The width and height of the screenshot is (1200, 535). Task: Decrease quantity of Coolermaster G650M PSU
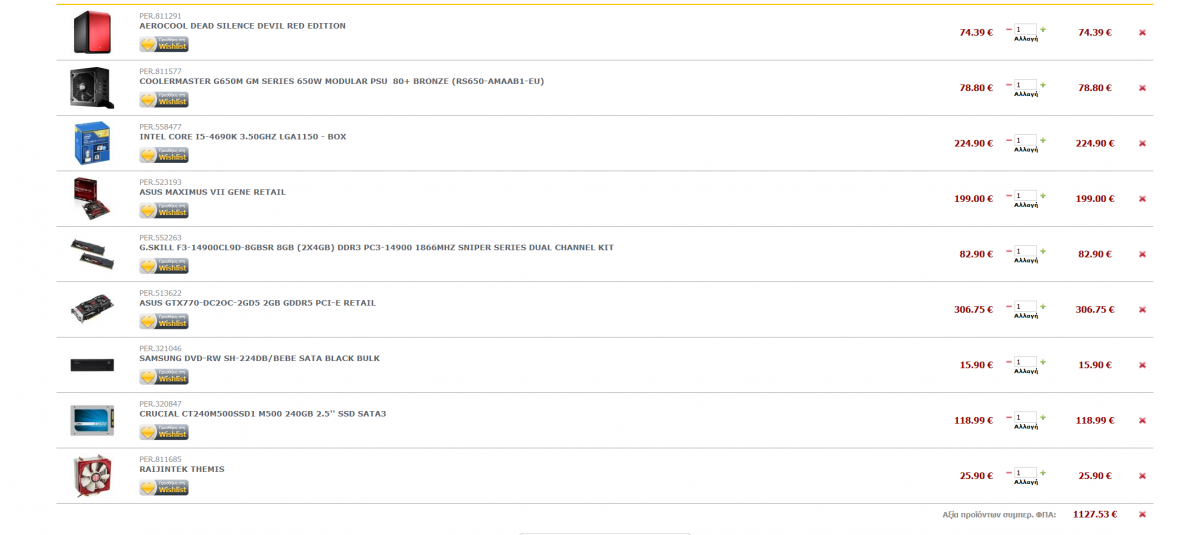coord(1009,84)
